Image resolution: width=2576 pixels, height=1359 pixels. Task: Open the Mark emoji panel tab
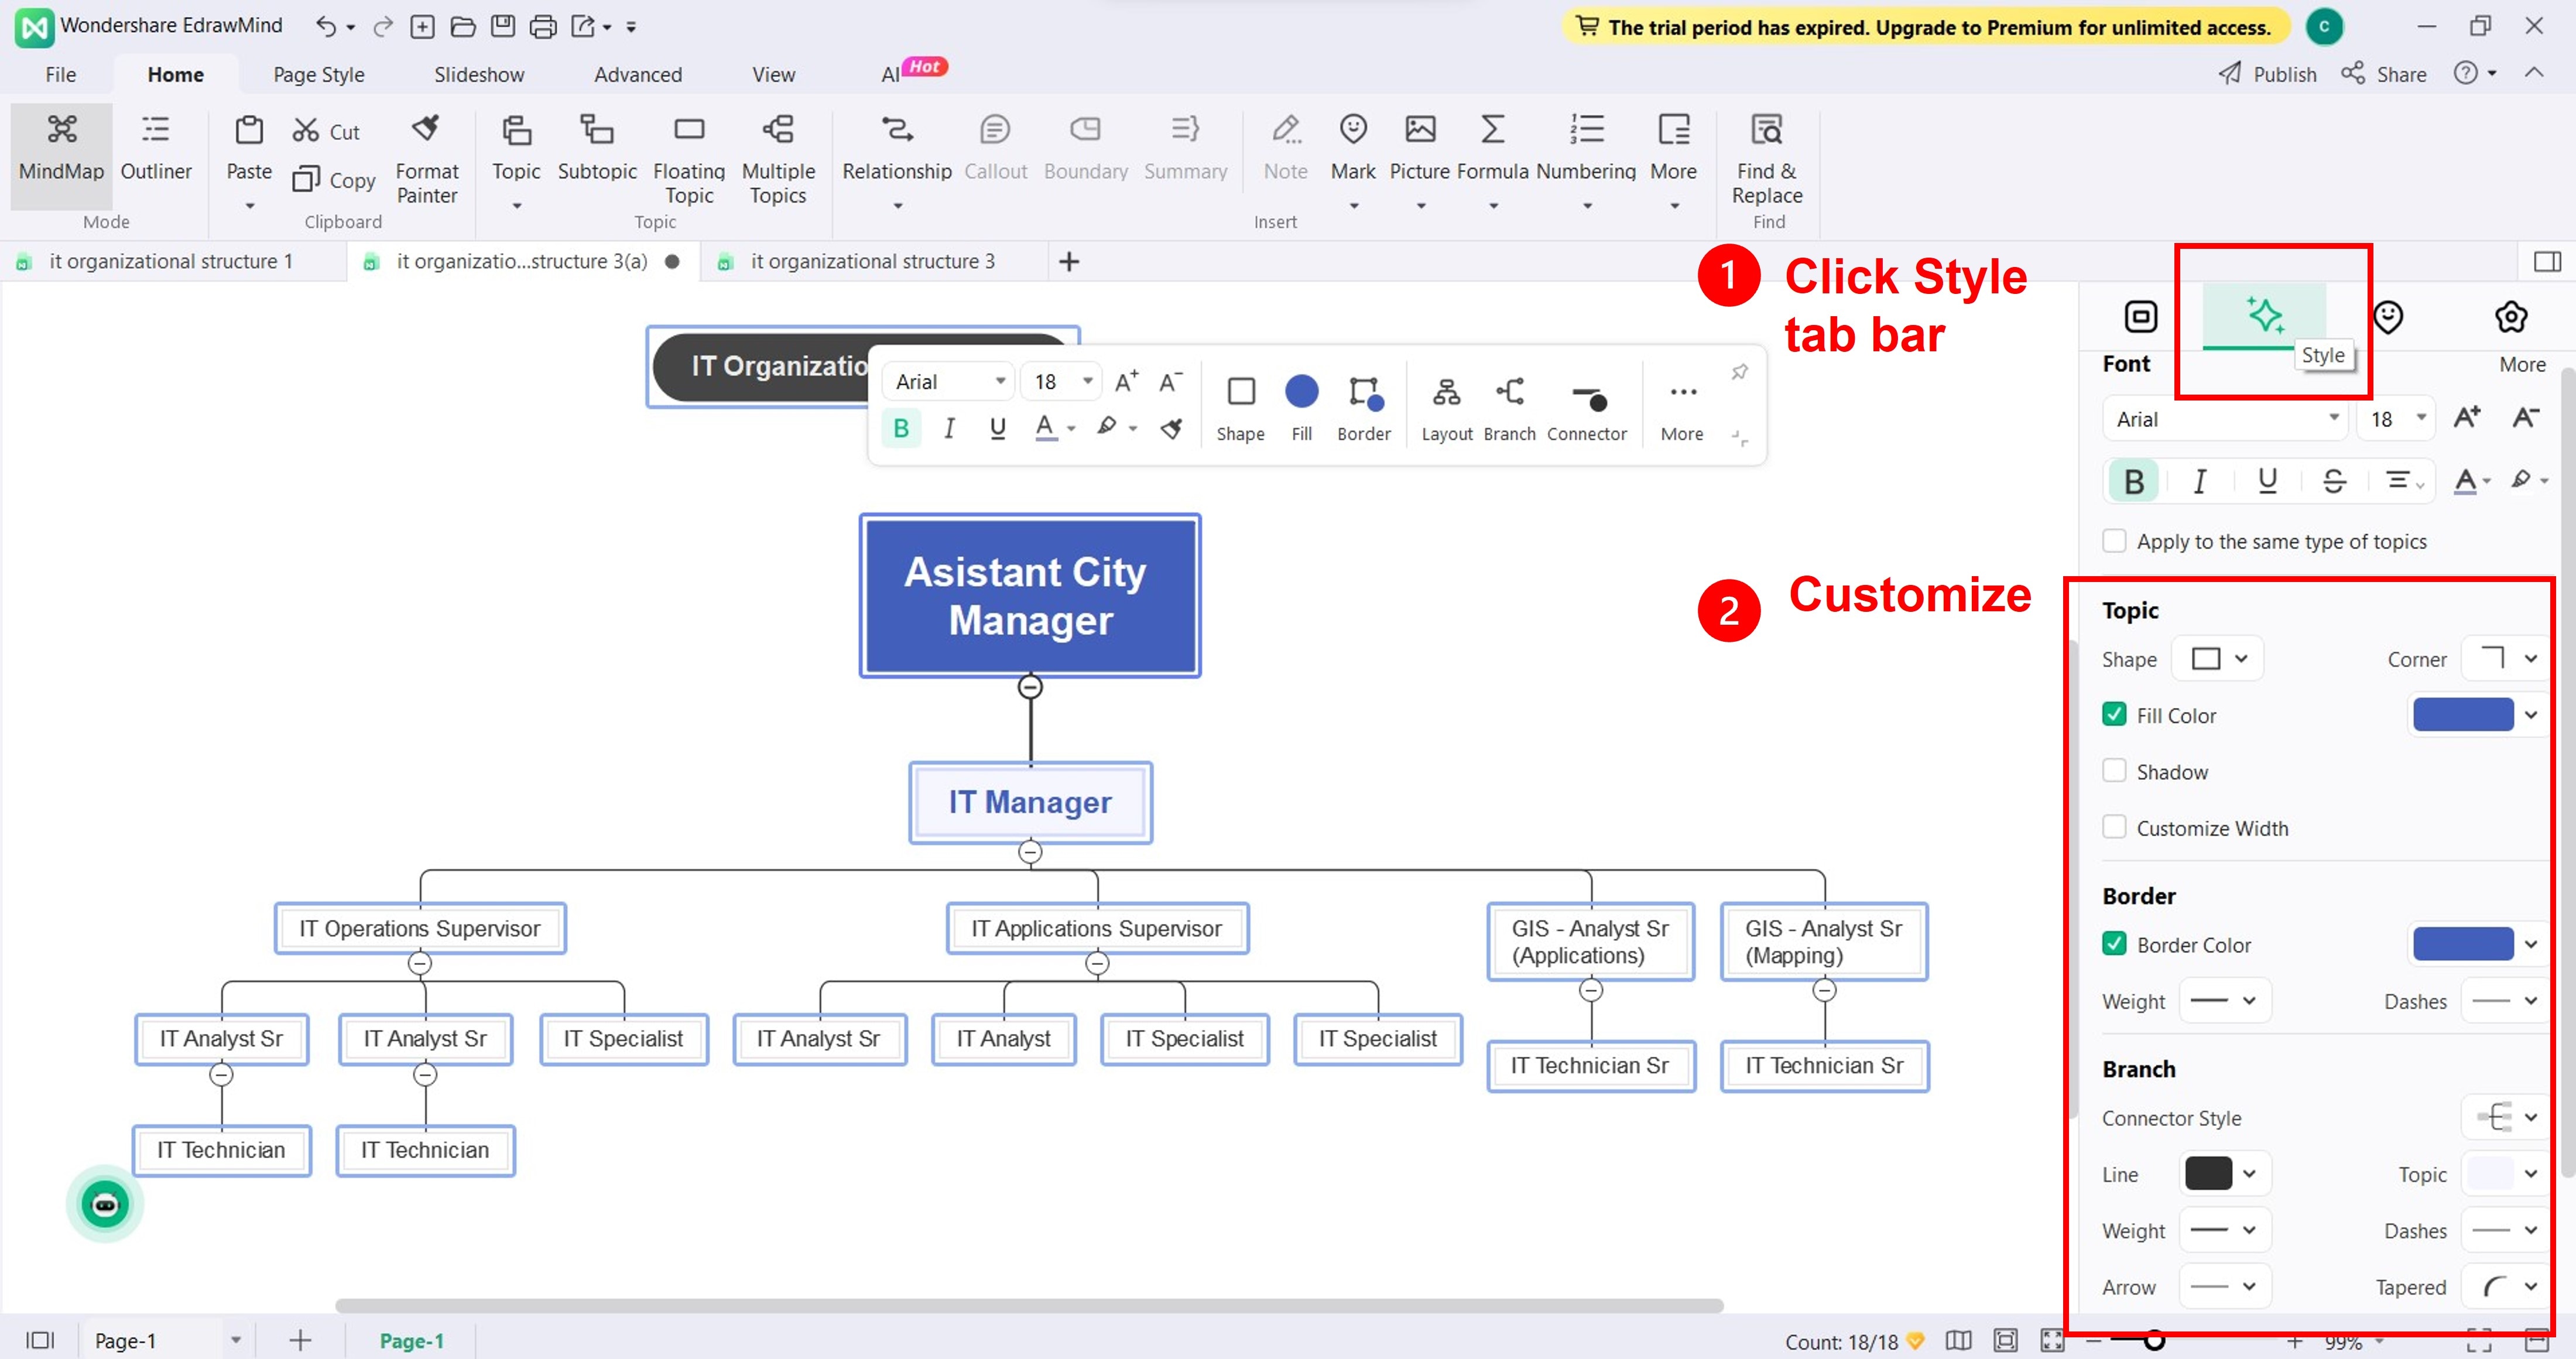[x=2388, y=317]
